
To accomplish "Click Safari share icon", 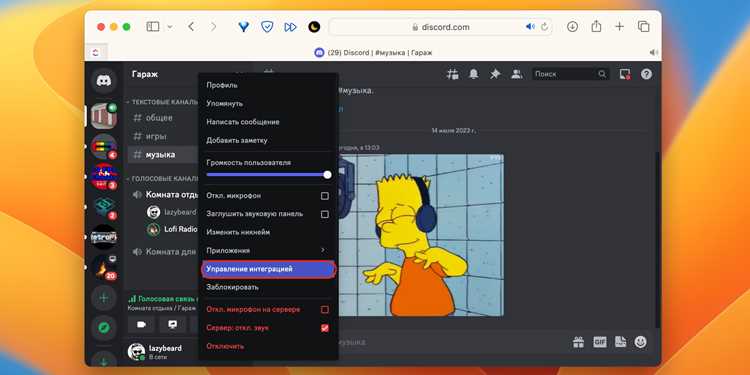I will [x=596, y=26].
